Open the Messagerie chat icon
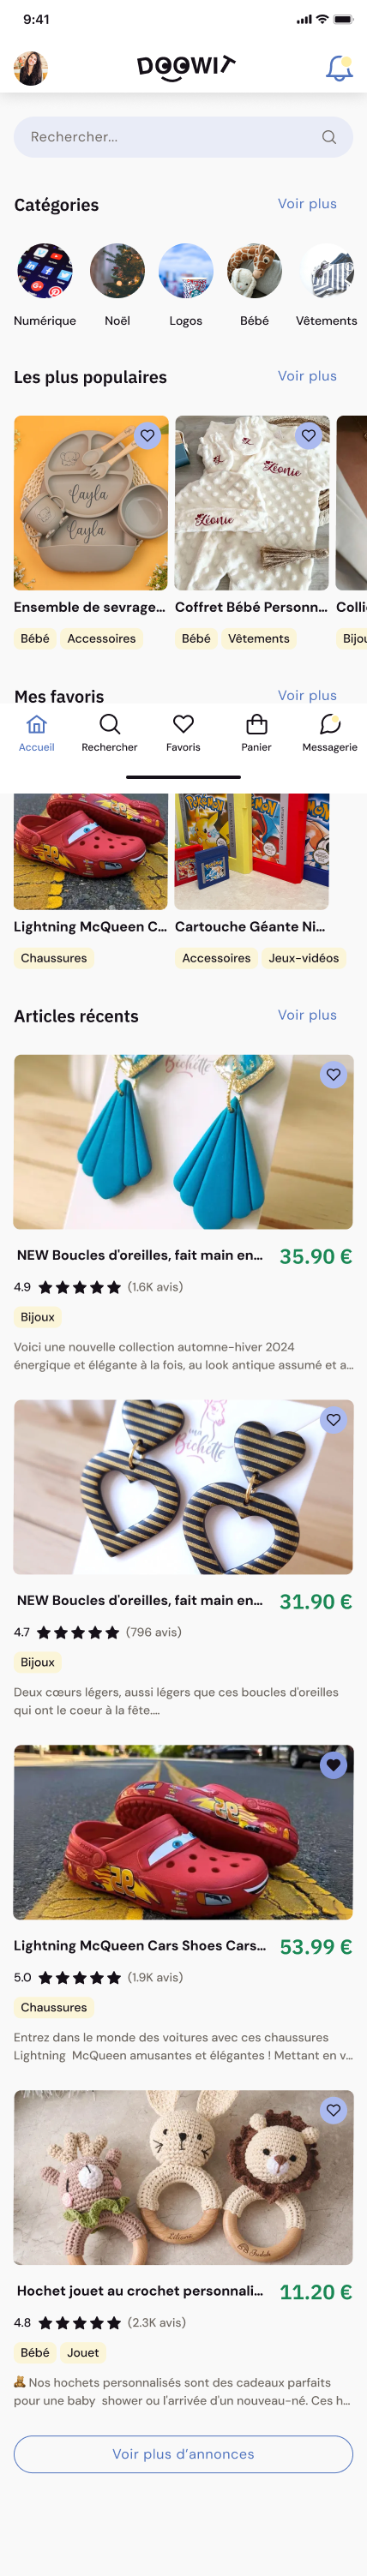 [x=330, y=724]
